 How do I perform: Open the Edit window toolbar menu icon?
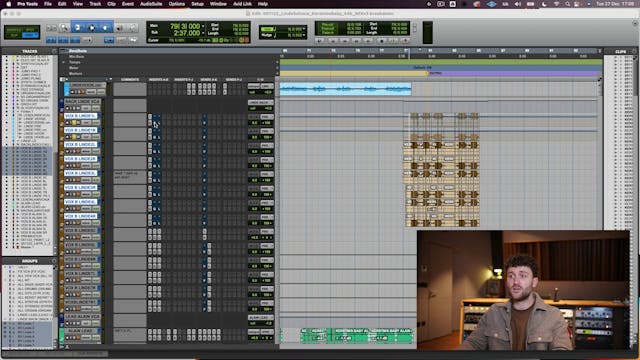point(635,24)
